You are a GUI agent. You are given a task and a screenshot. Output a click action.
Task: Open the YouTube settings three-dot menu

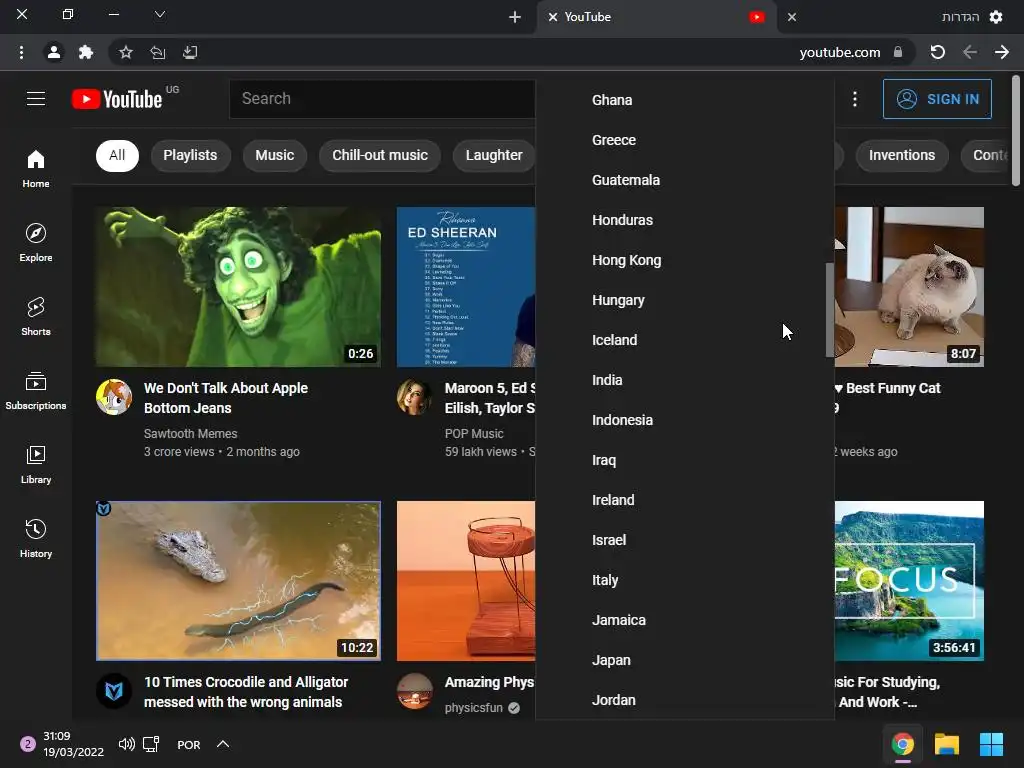coord(855,99)
